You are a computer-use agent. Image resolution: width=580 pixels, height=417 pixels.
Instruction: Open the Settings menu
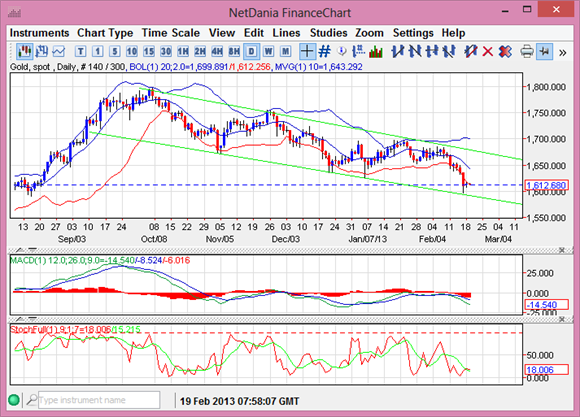point(413,33)
